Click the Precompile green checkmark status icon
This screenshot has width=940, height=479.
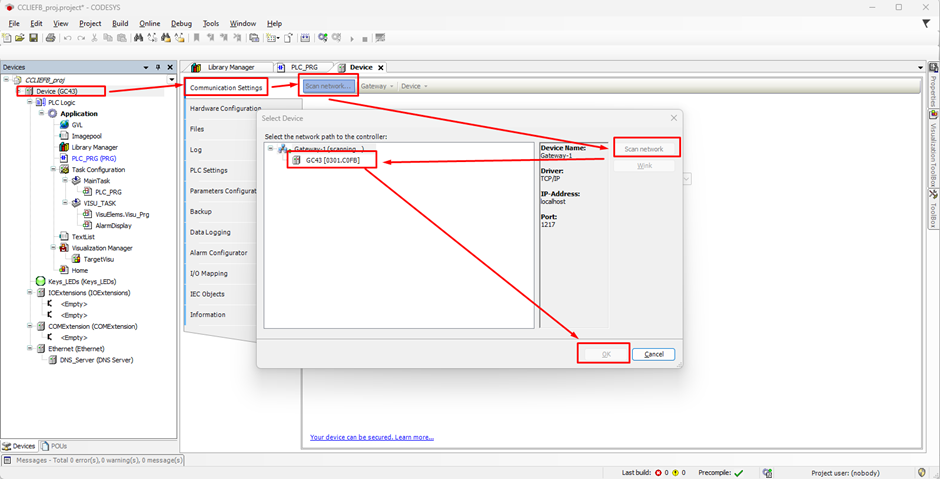coord(738,473)
